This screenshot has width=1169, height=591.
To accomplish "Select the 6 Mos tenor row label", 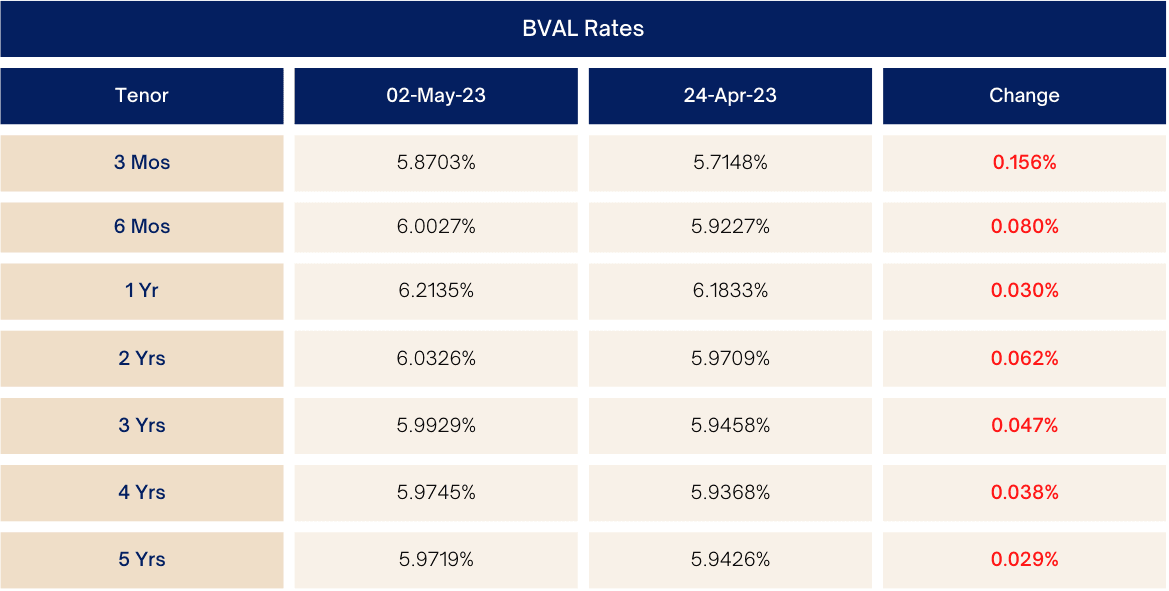I will coord(142,227).
